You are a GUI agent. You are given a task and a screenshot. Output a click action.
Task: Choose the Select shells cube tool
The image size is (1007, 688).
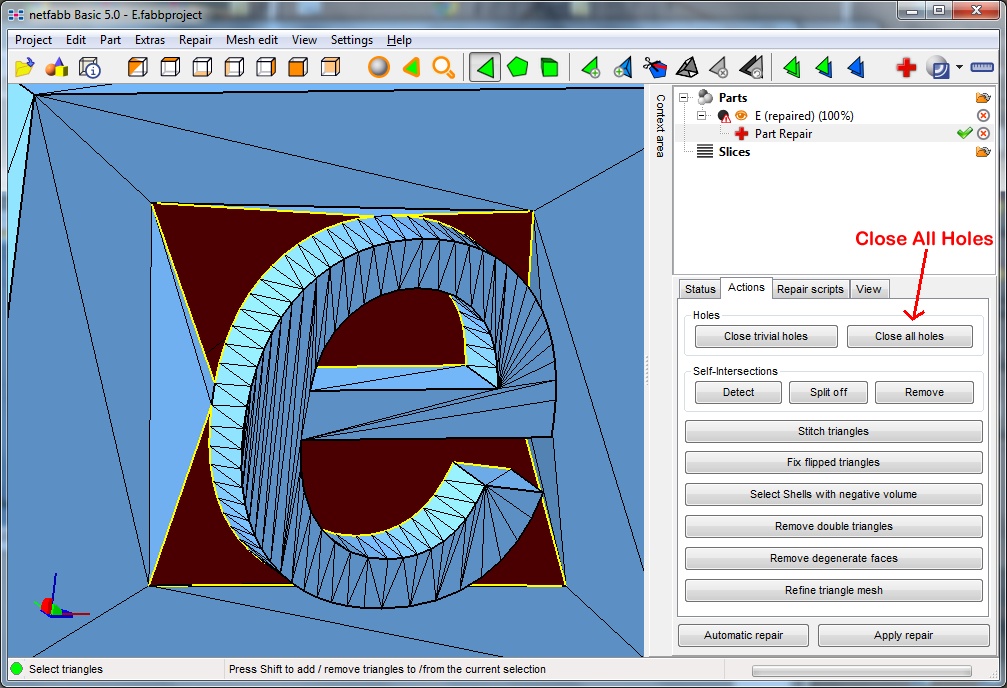click(549, 67)
